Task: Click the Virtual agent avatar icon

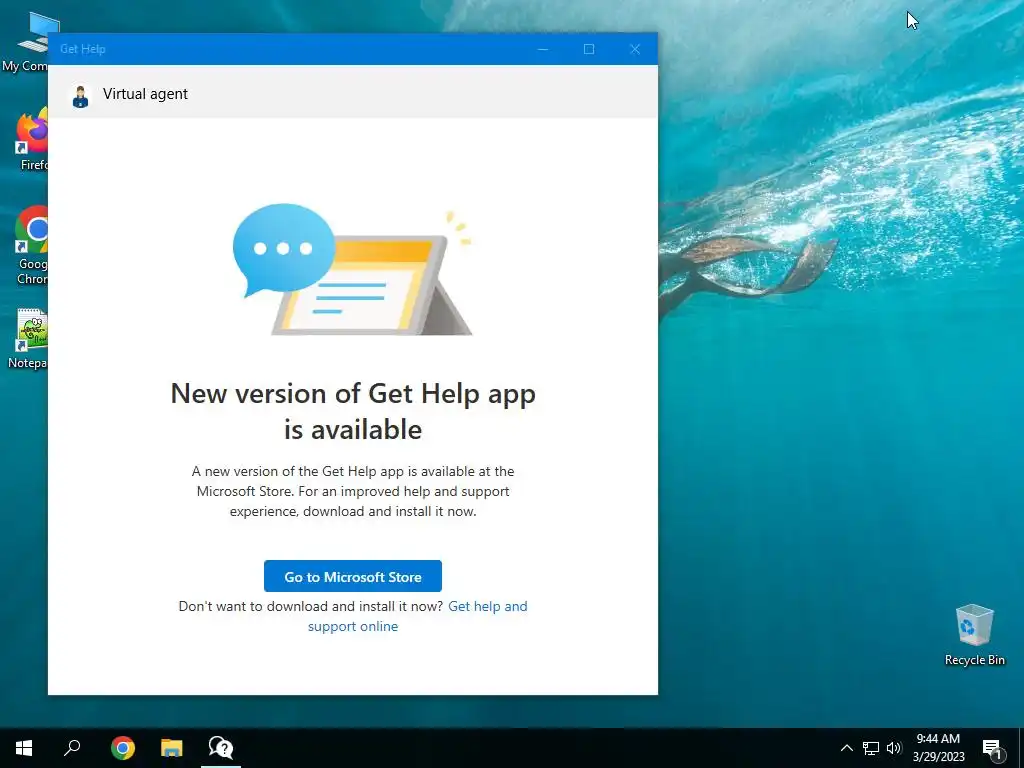Action: pos(80,97)
